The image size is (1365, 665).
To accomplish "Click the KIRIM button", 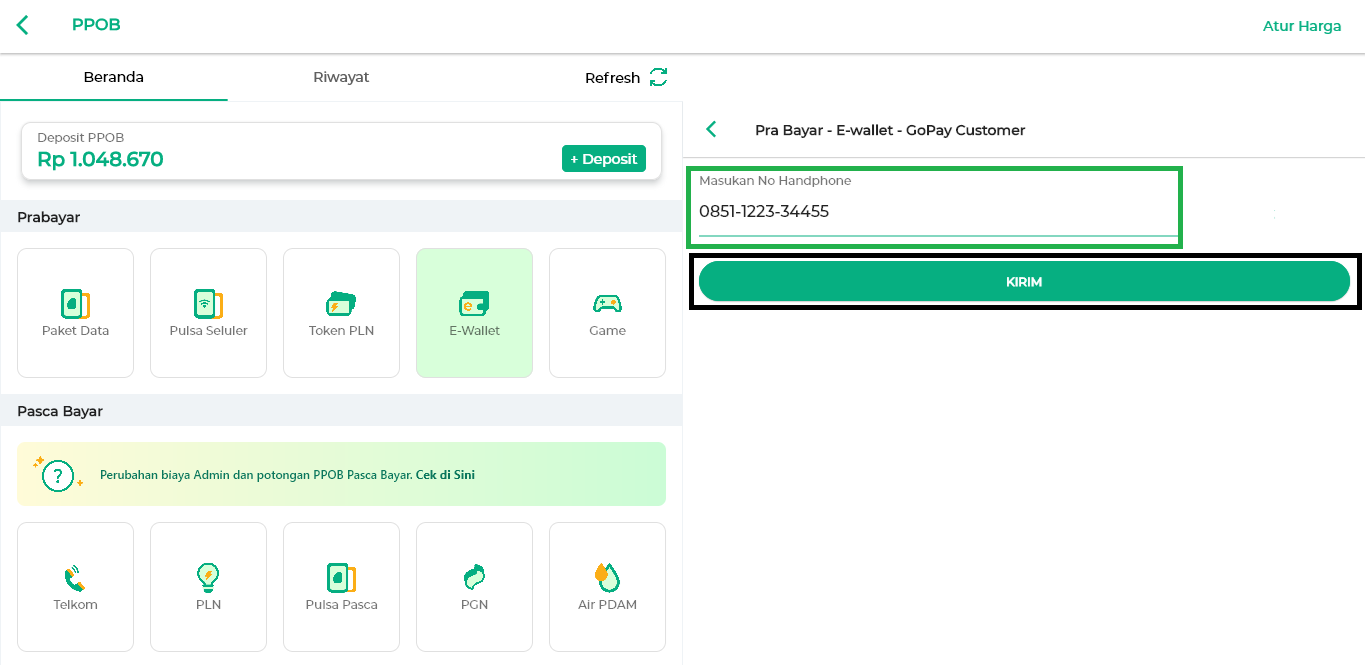I will [x=1024, y=282].
